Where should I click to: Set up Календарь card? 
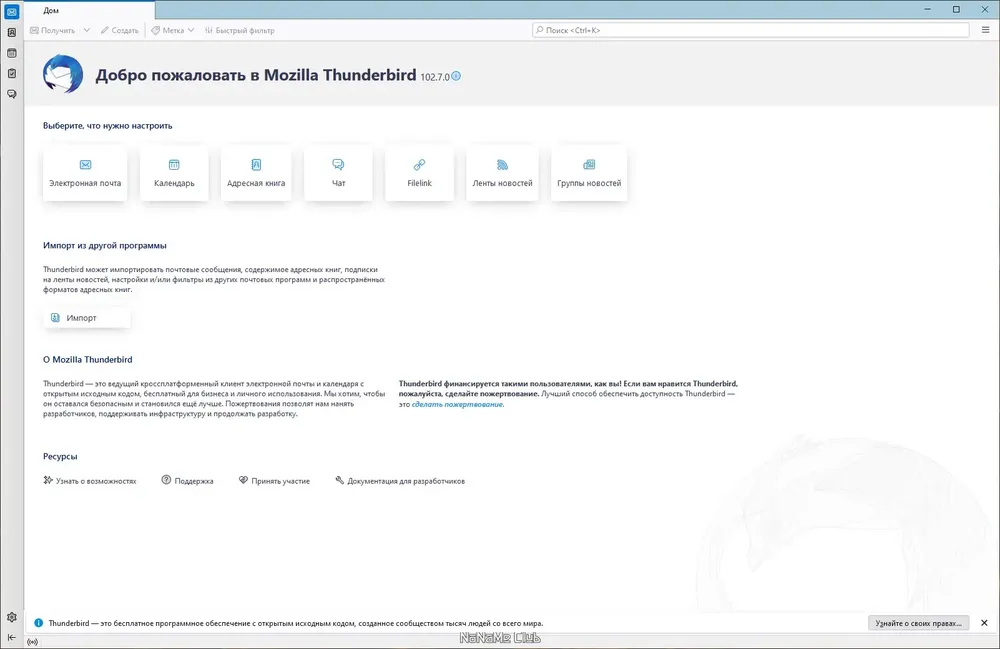(174, 173)
